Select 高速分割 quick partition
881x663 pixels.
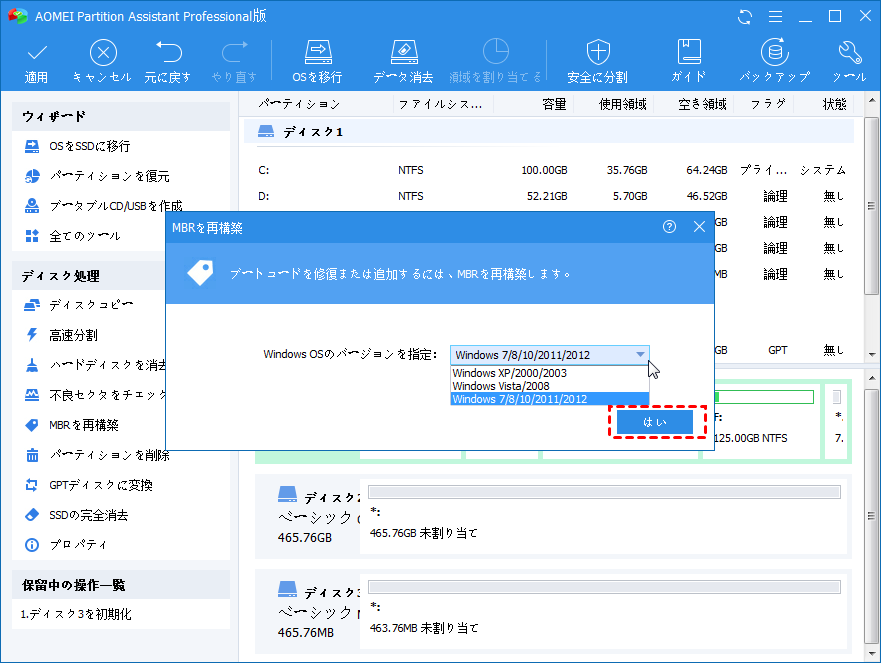[61, 335]
